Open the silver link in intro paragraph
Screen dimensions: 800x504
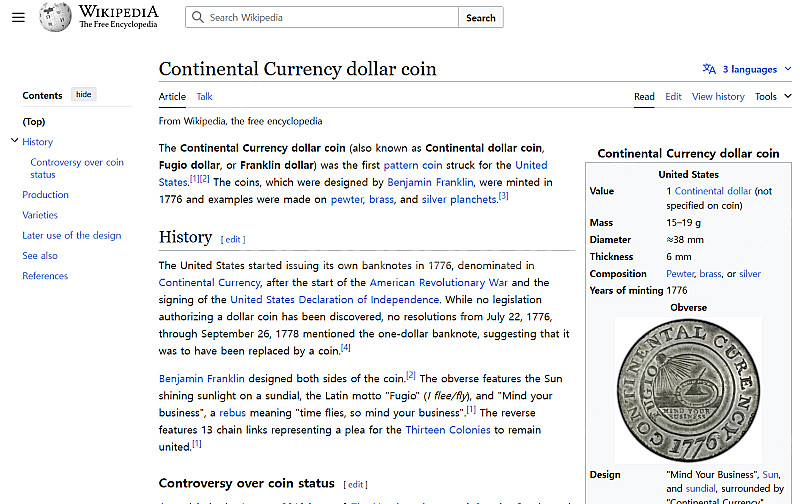[434, 199]
